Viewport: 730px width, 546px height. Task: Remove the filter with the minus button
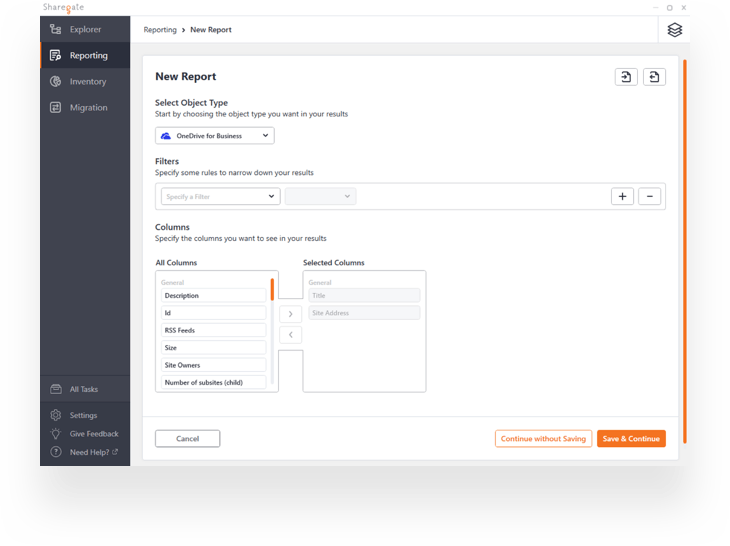(649, 196)
